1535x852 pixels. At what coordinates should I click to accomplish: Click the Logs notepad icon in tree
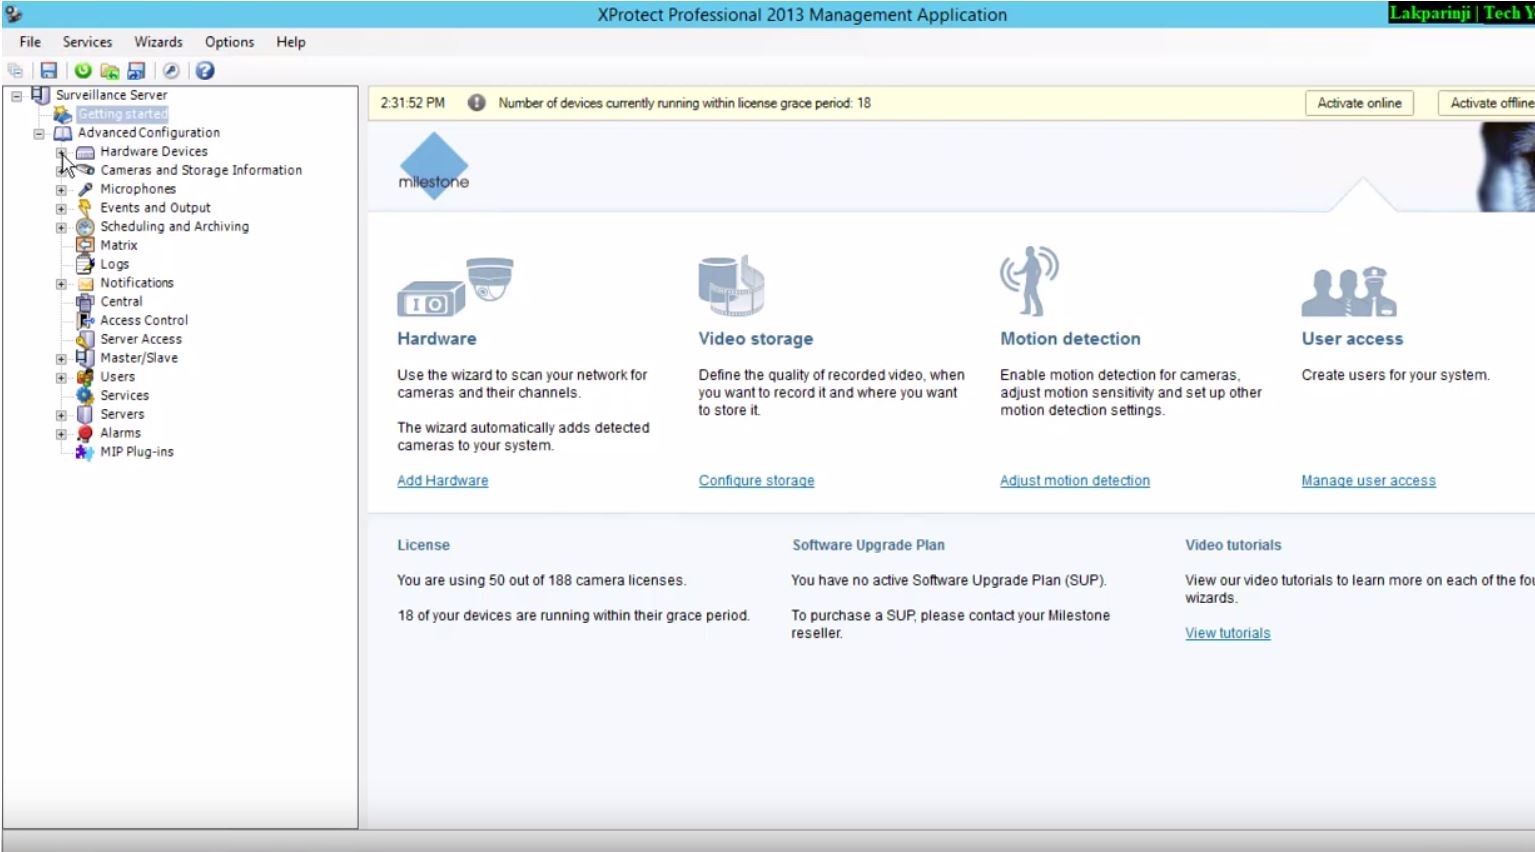click(x=85, y=264)
